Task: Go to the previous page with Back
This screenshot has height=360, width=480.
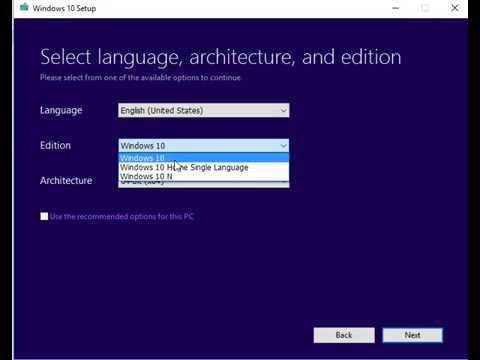Action: pos(344,335)
